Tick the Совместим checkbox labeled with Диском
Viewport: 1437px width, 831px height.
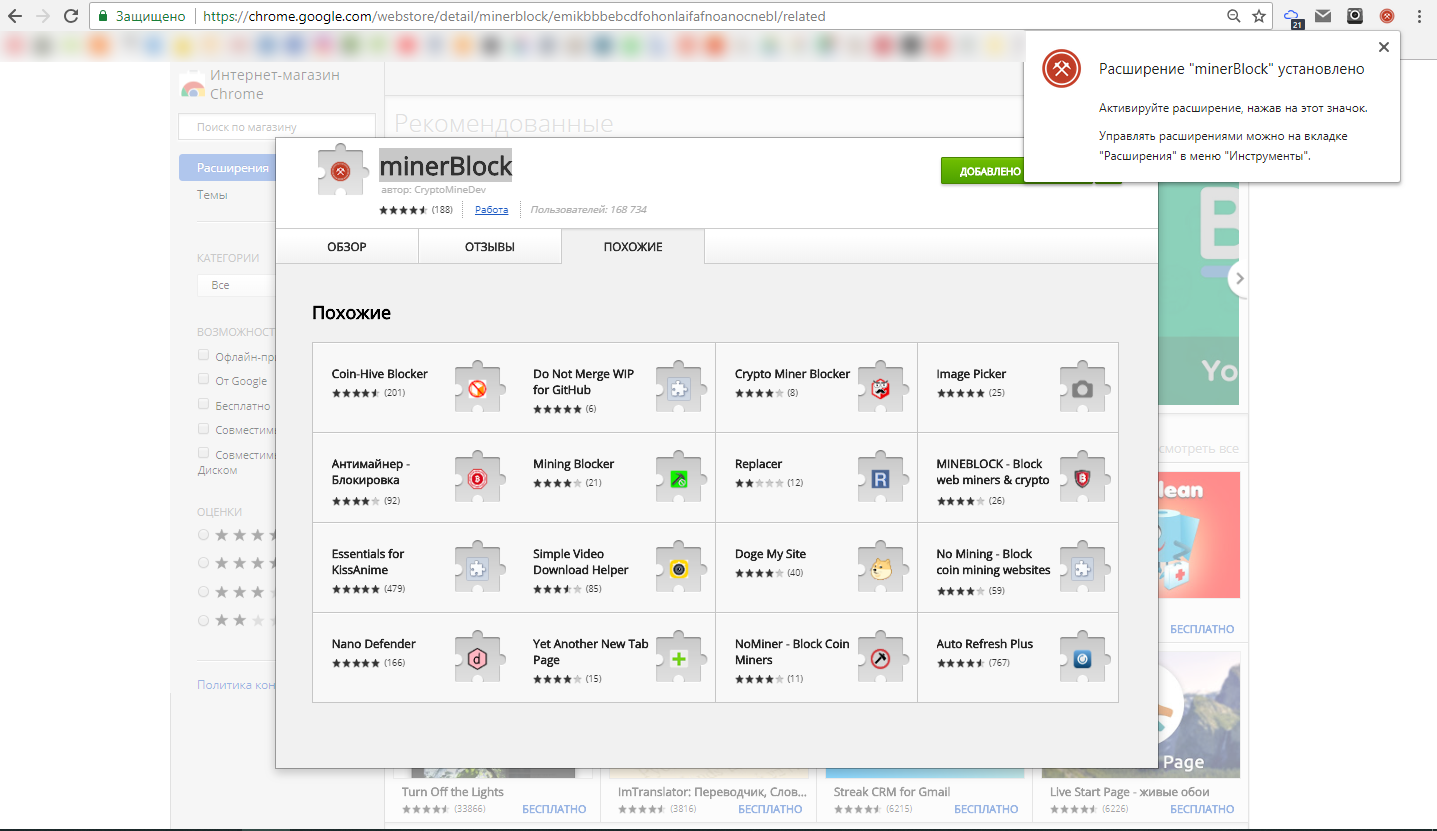204,453
